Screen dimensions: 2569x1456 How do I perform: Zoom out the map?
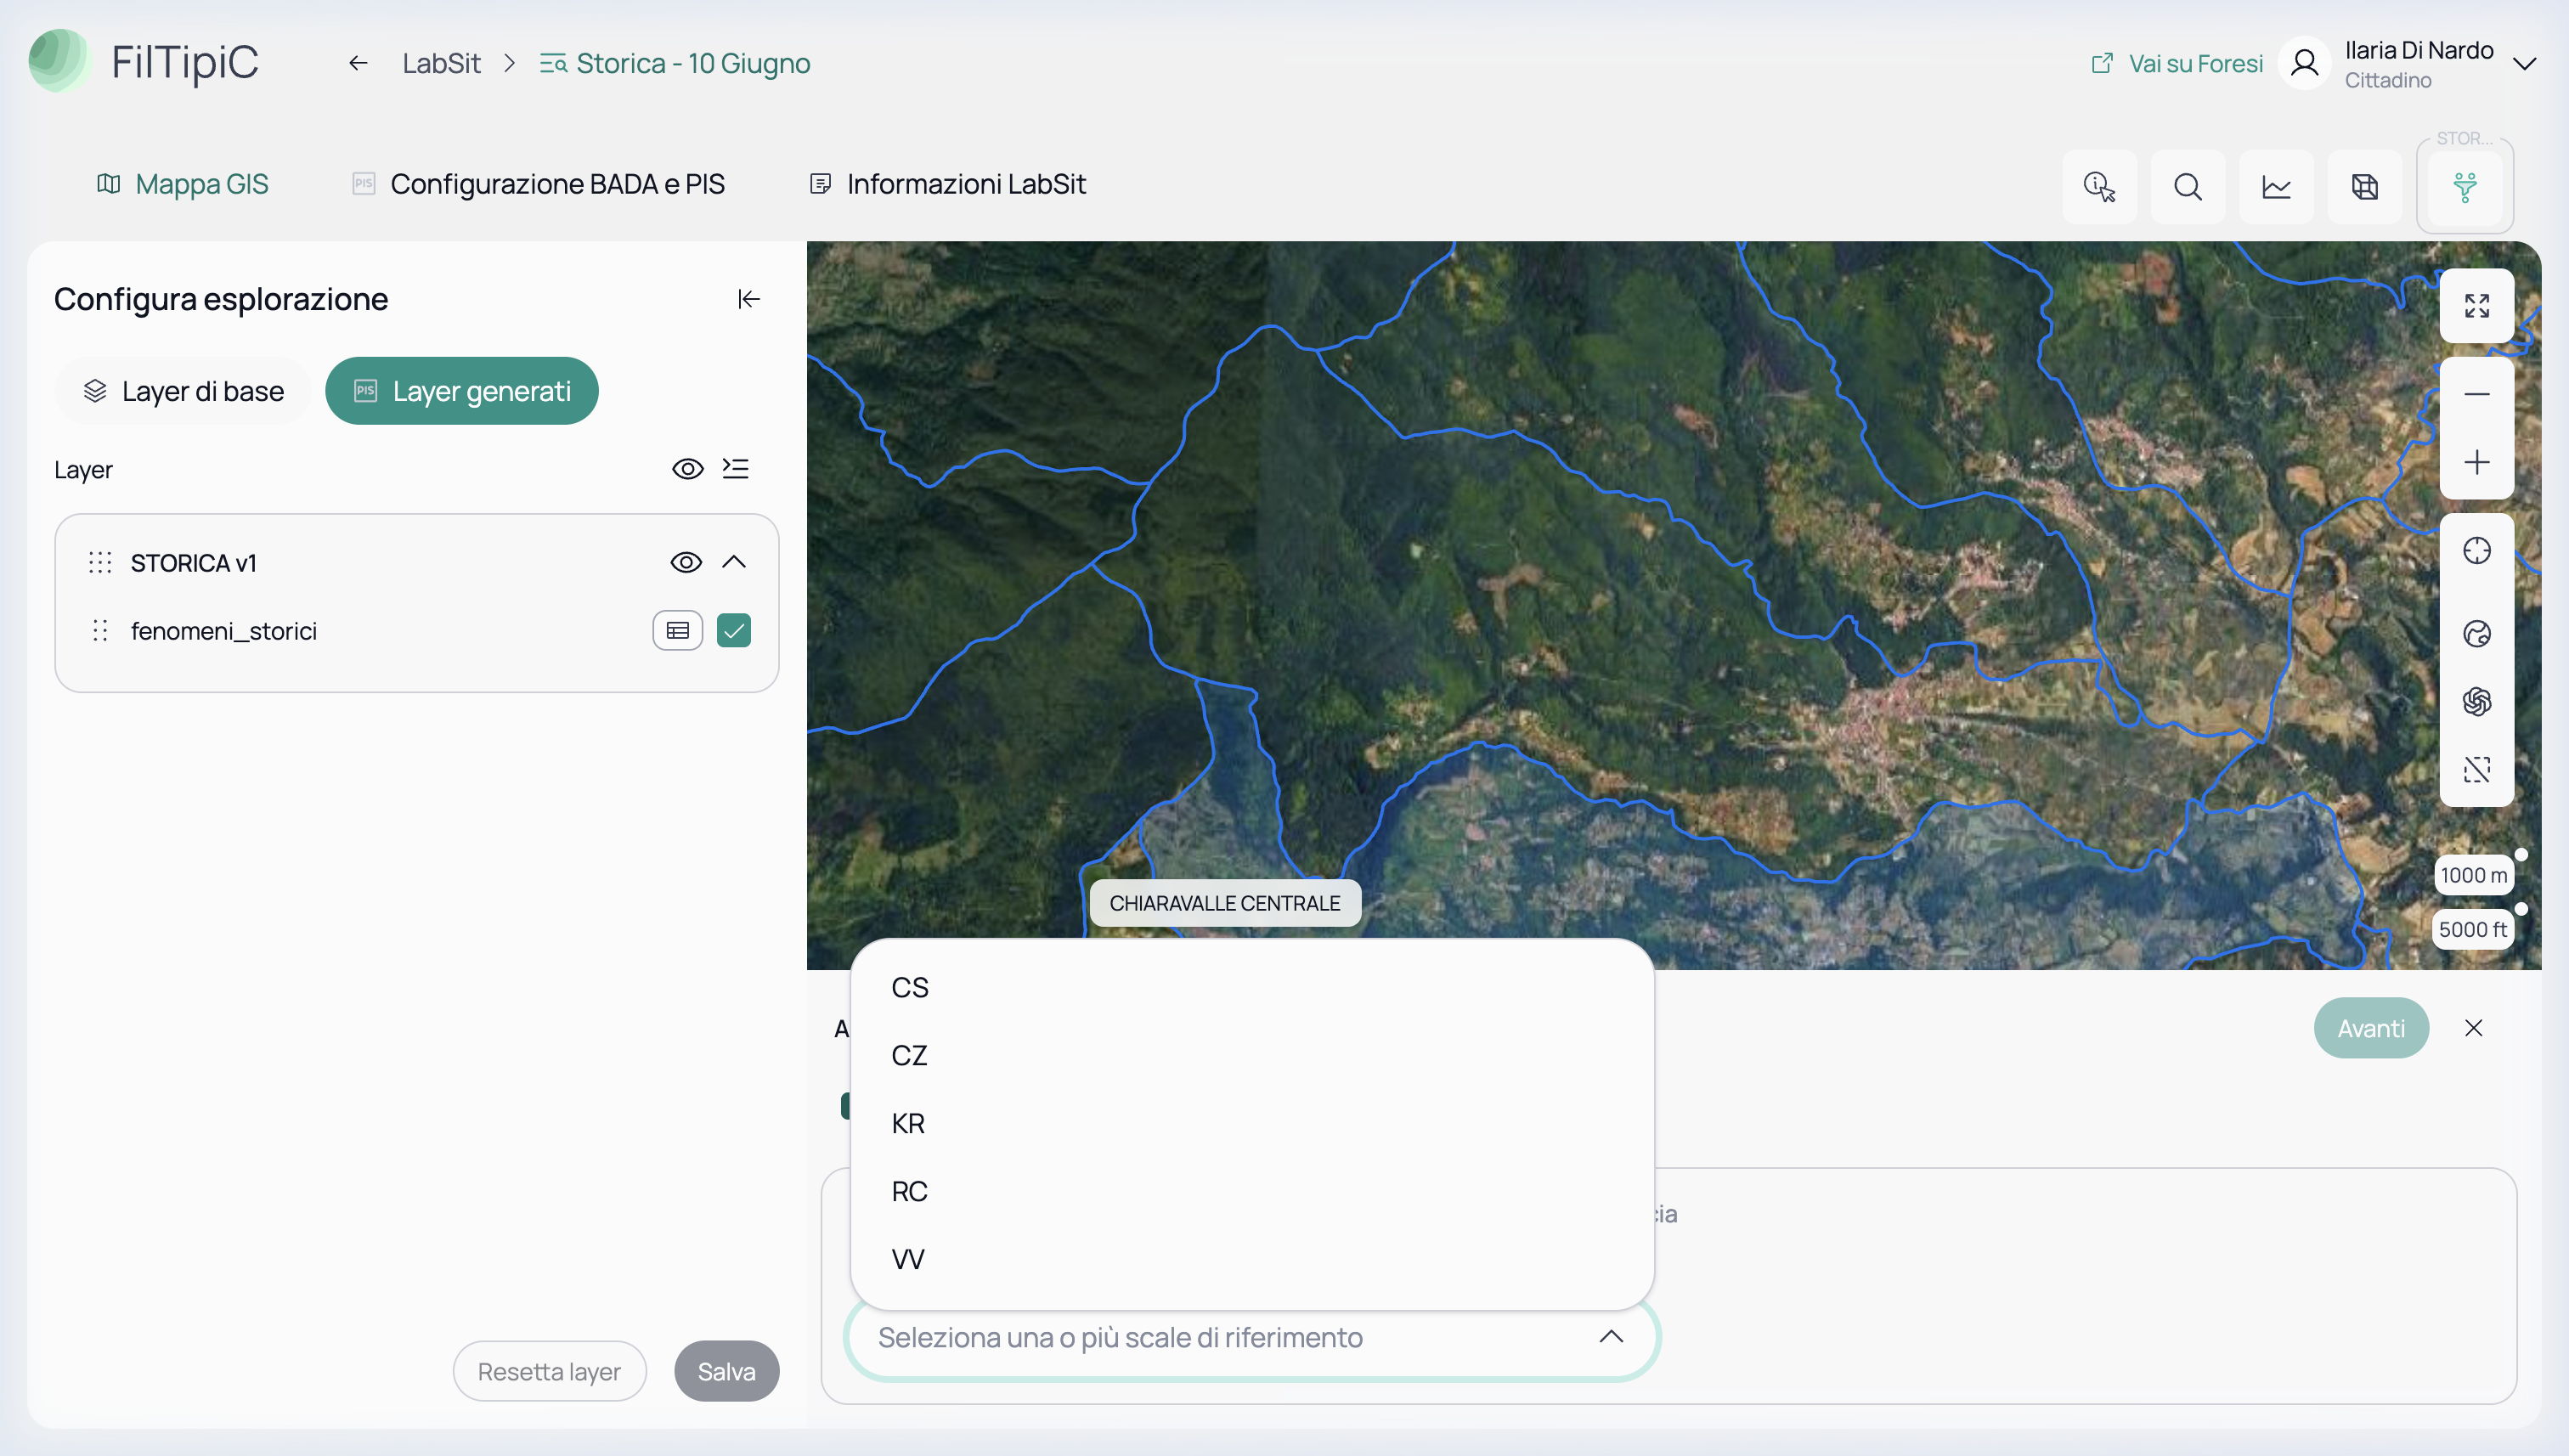pyautogui.click(x=2476, y=394)
